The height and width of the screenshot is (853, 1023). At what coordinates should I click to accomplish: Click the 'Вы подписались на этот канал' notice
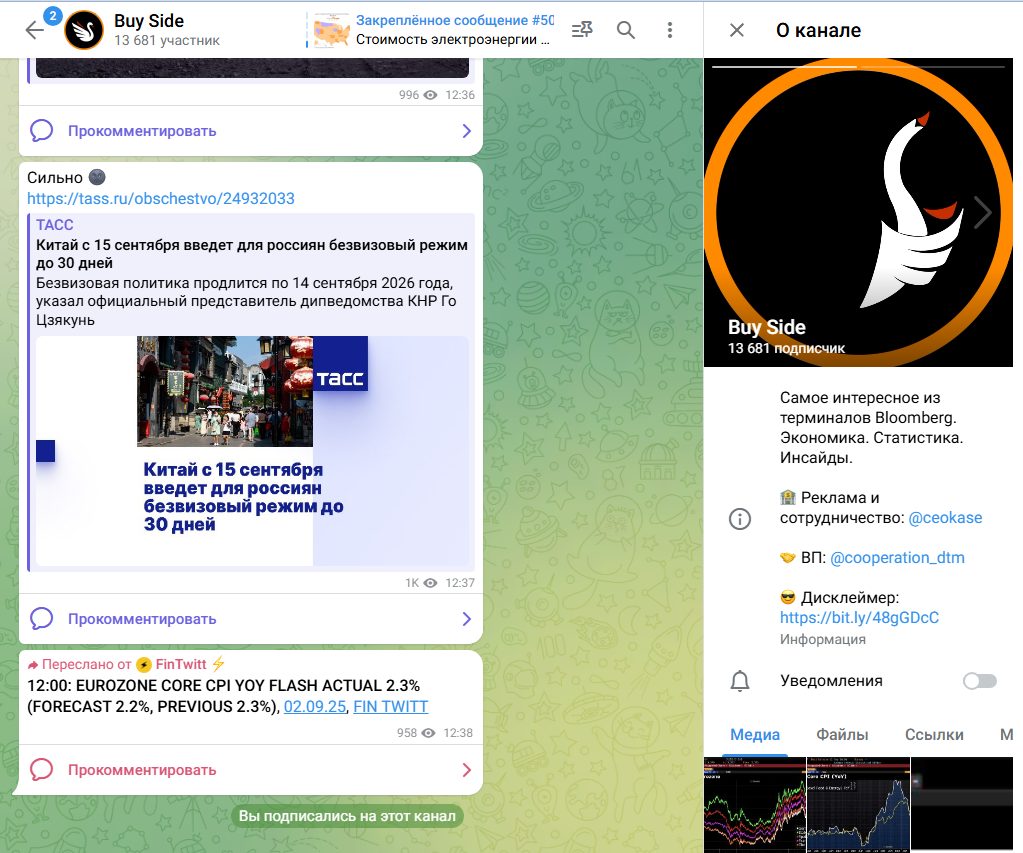[x=347, y=816]
